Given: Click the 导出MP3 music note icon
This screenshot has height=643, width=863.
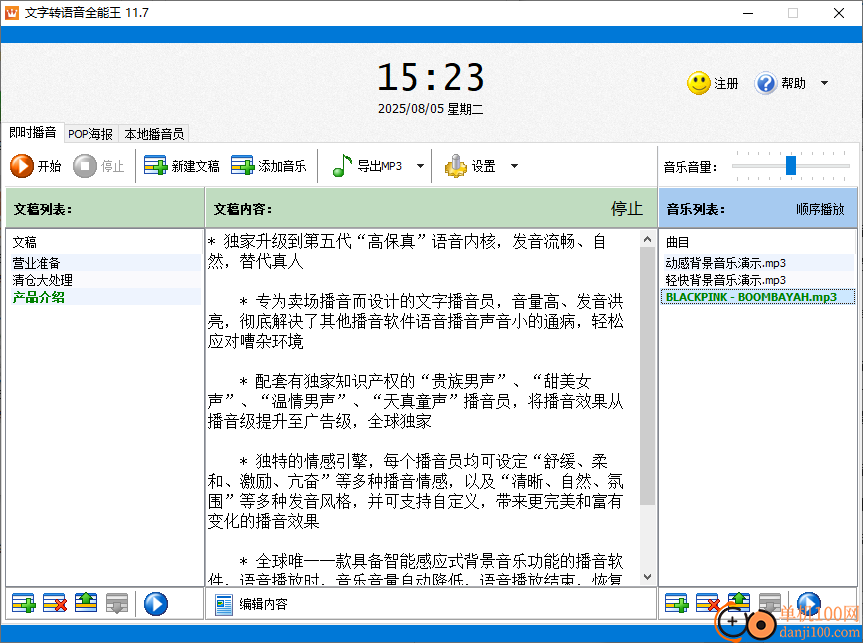Looking at the screenshot, I should click(x=343, y=166).
